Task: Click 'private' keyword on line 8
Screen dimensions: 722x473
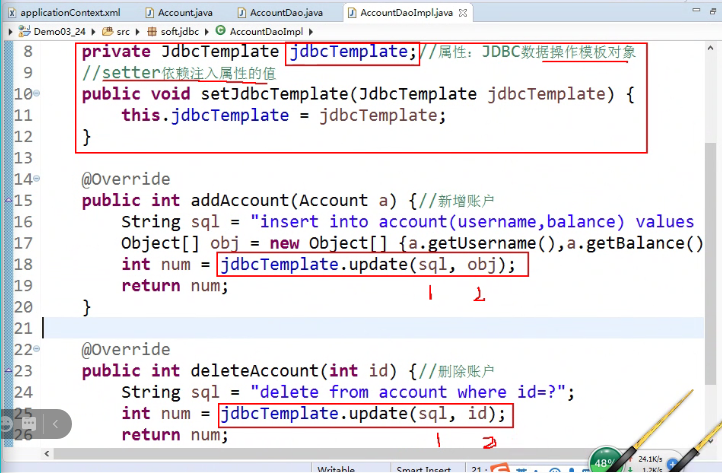Action: (116, 52)
